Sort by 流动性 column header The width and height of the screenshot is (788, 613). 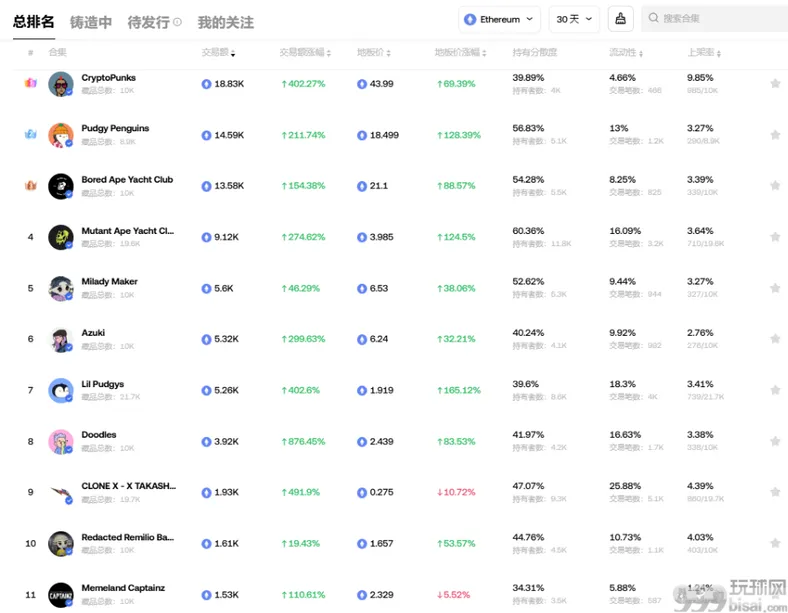coord(626,52)
